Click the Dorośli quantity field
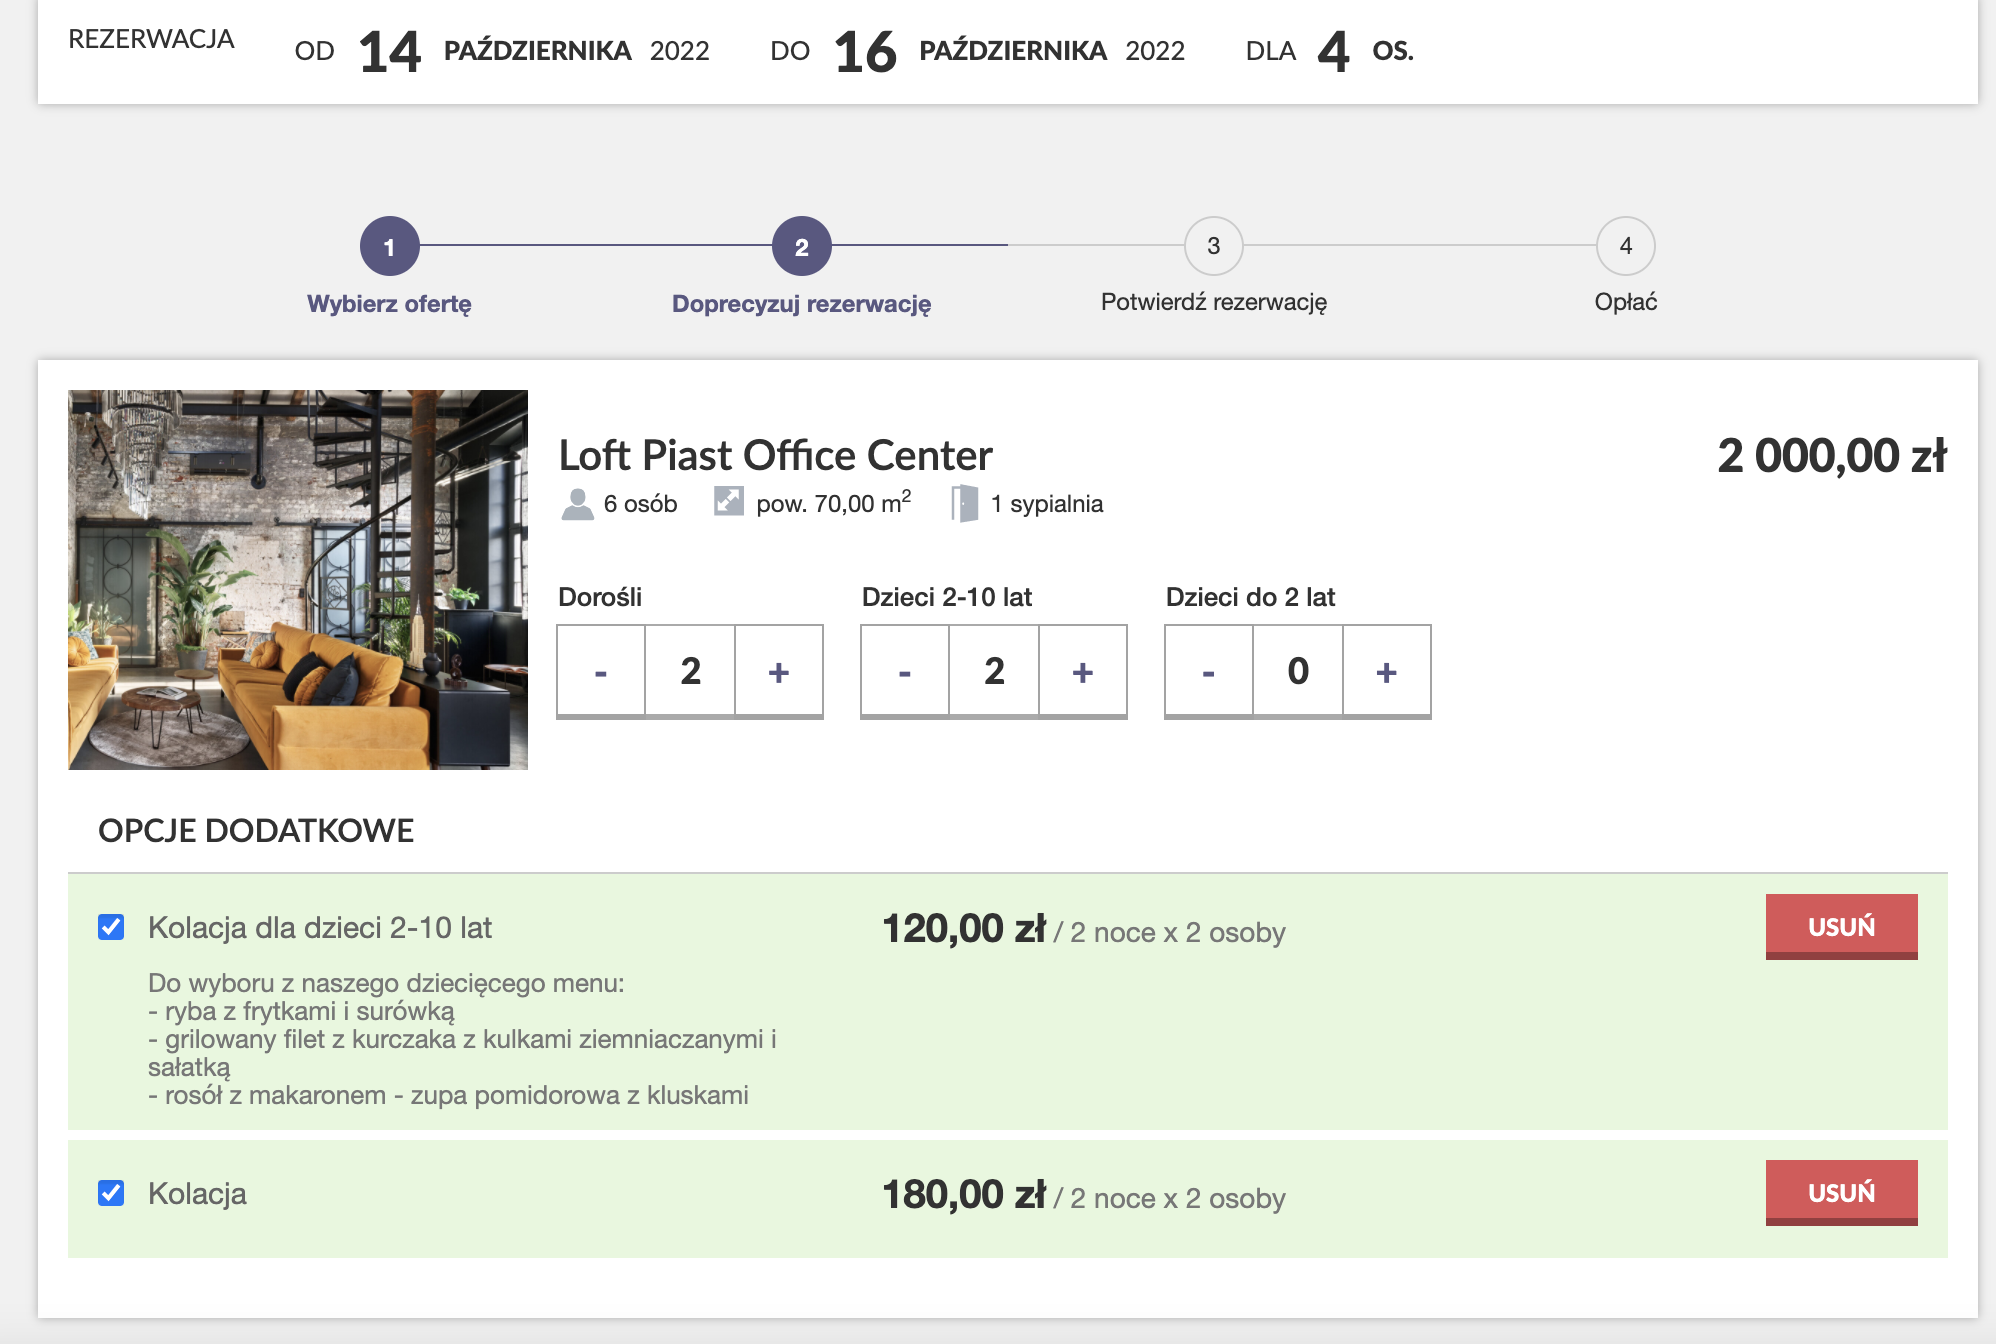 click(x=690, y=671)
